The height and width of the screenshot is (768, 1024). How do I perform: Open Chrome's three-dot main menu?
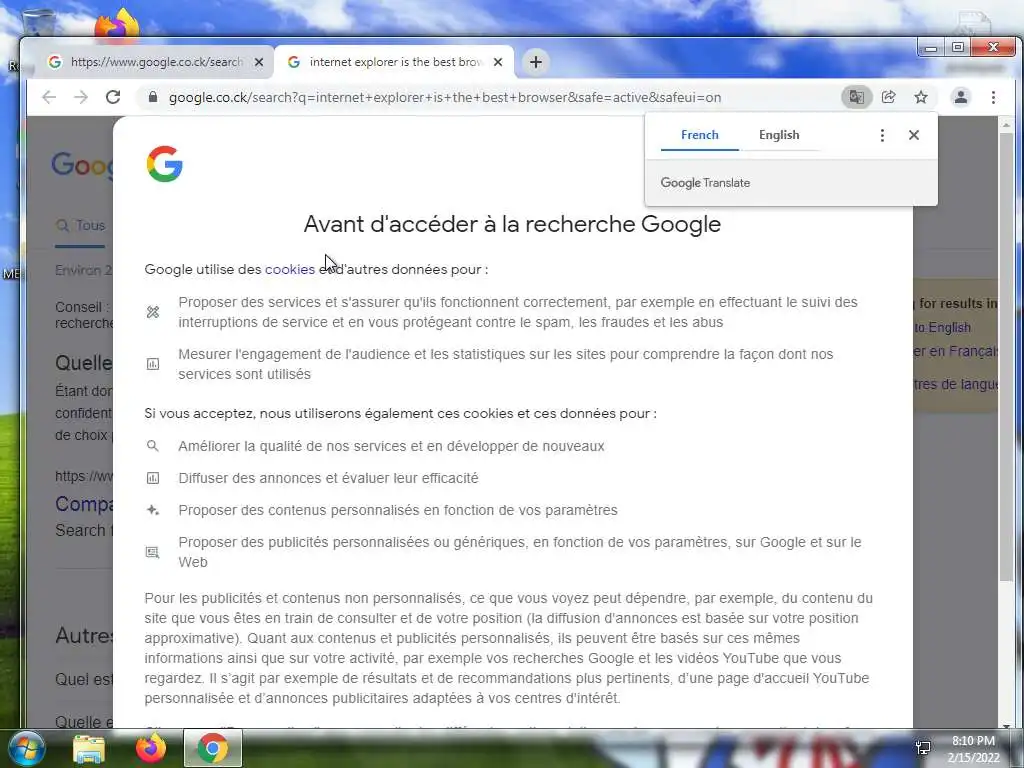pos(993,97)
